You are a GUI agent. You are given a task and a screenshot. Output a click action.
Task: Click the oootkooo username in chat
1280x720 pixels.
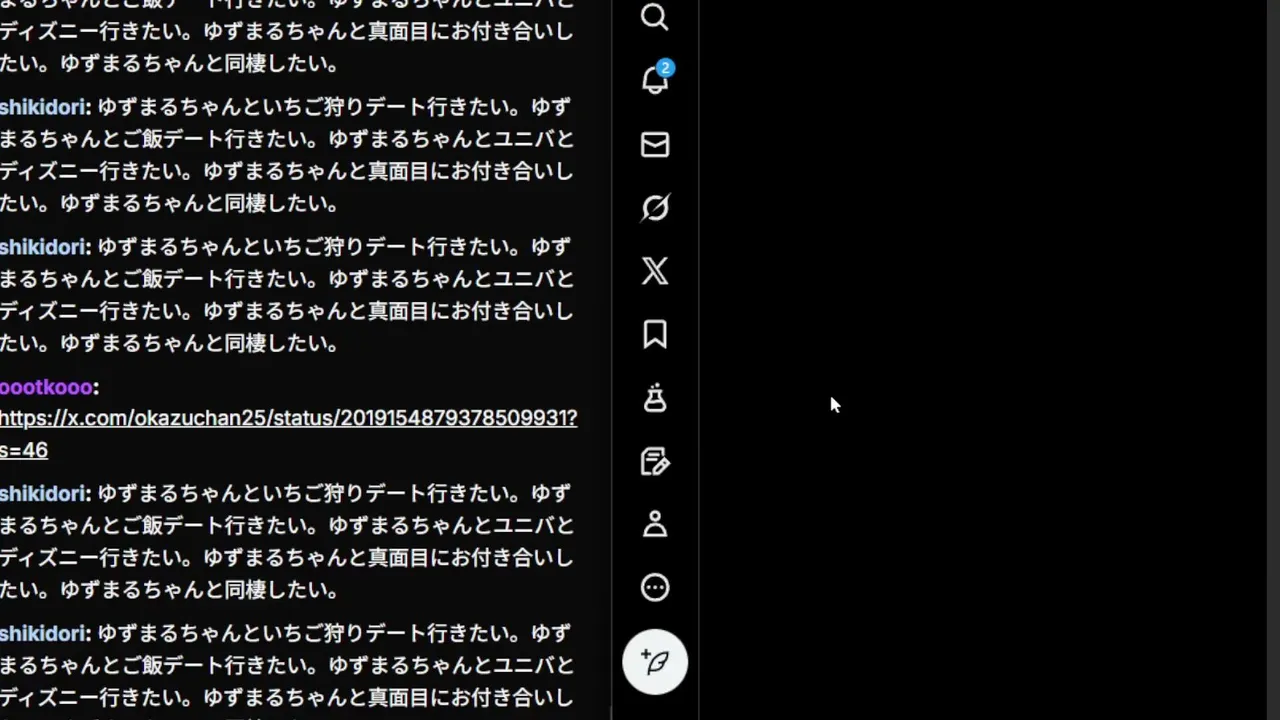coord(45,387)
